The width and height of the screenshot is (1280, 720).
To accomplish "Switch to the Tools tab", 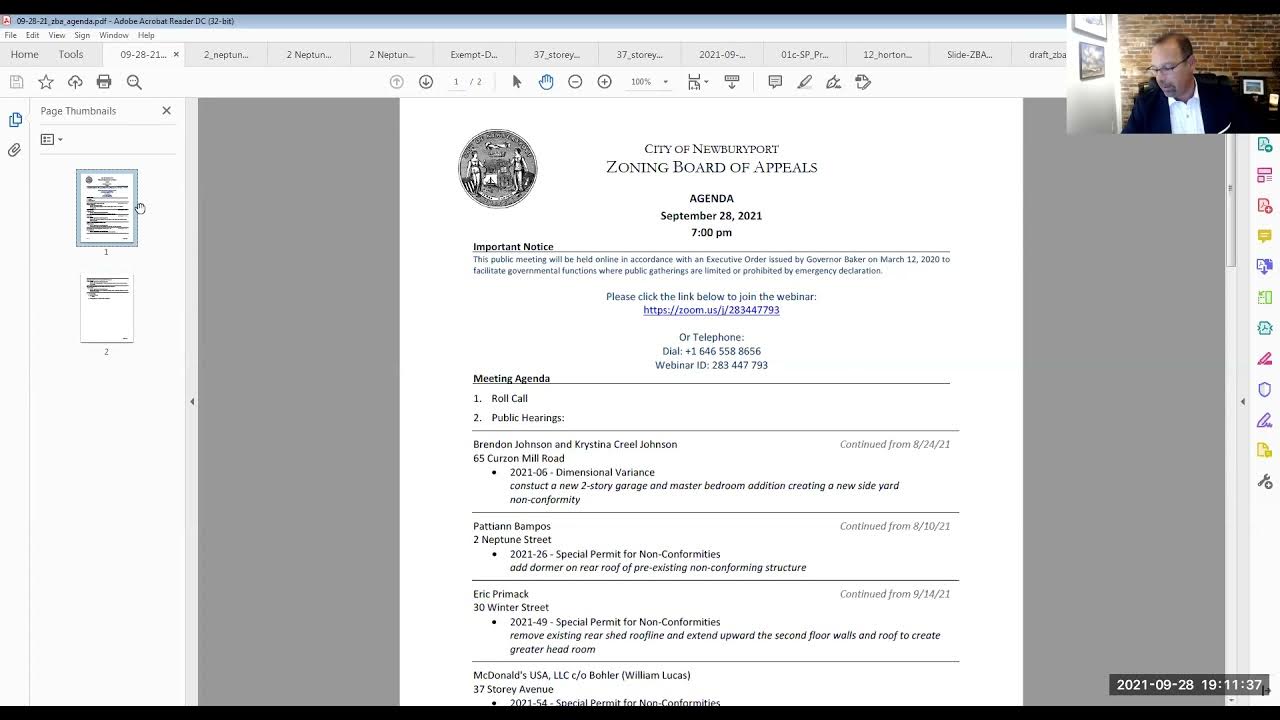I will 70,55.
